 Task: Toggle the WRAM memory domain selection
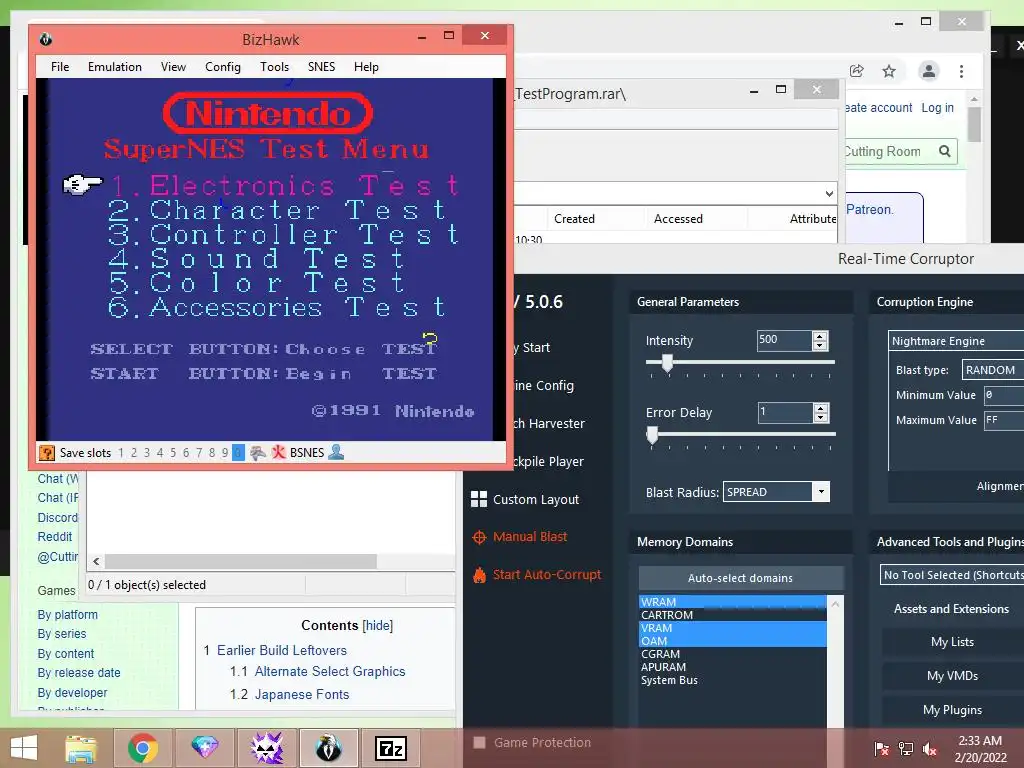pos(732,602)
